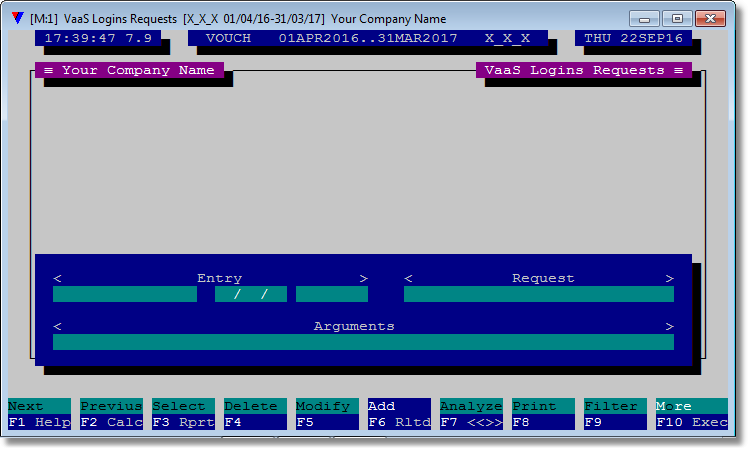748x450 pixels.
Task: Click the VOUCH period status box
Action: [368, 38]
